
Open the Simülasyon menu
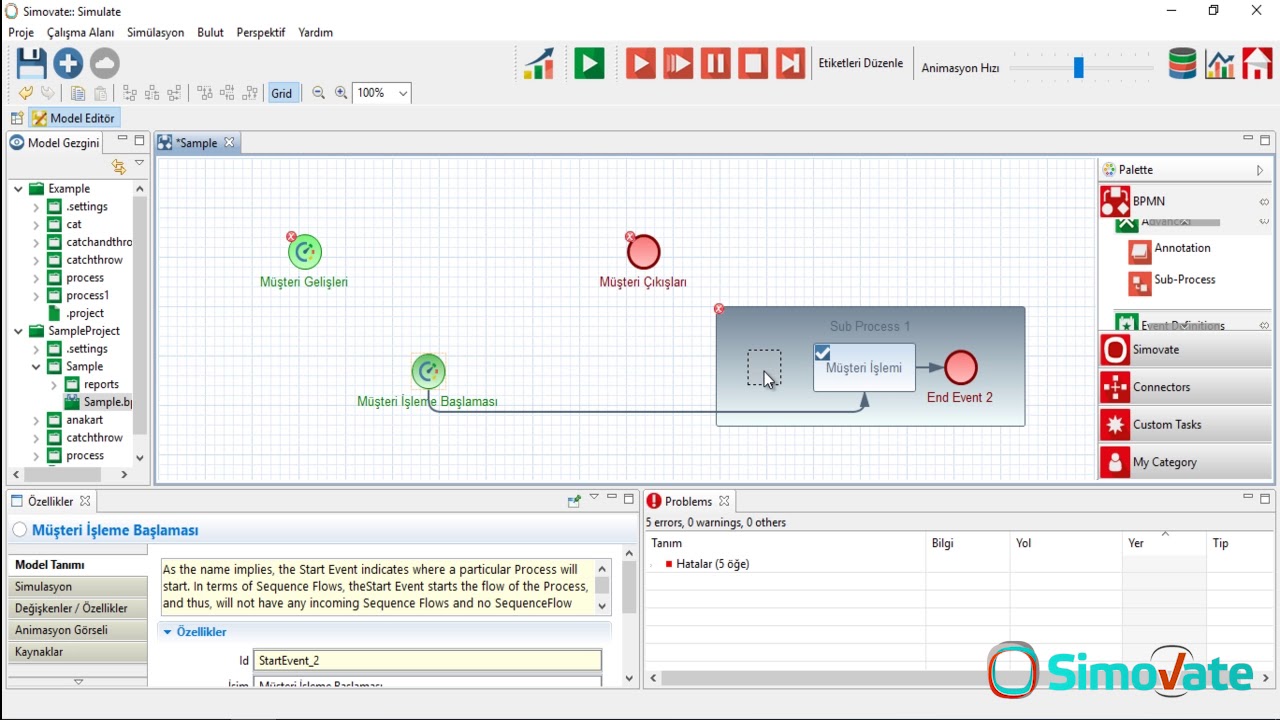click(156, 32)
